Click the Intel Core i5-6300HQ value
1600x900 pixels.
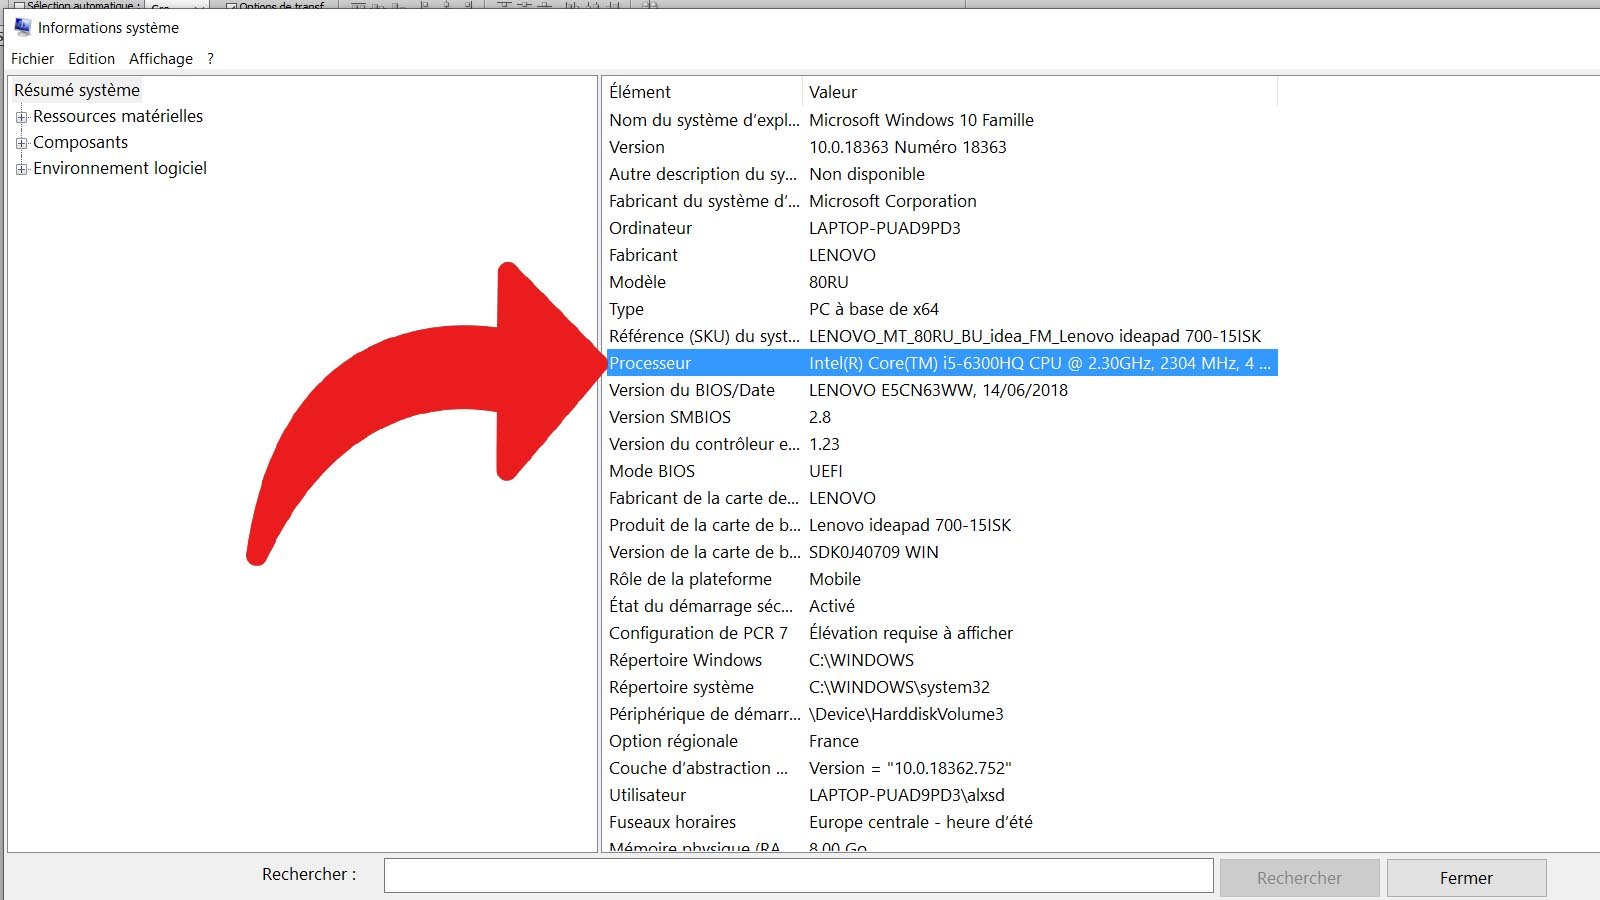pyautogui.click(x=1040, y=363)
